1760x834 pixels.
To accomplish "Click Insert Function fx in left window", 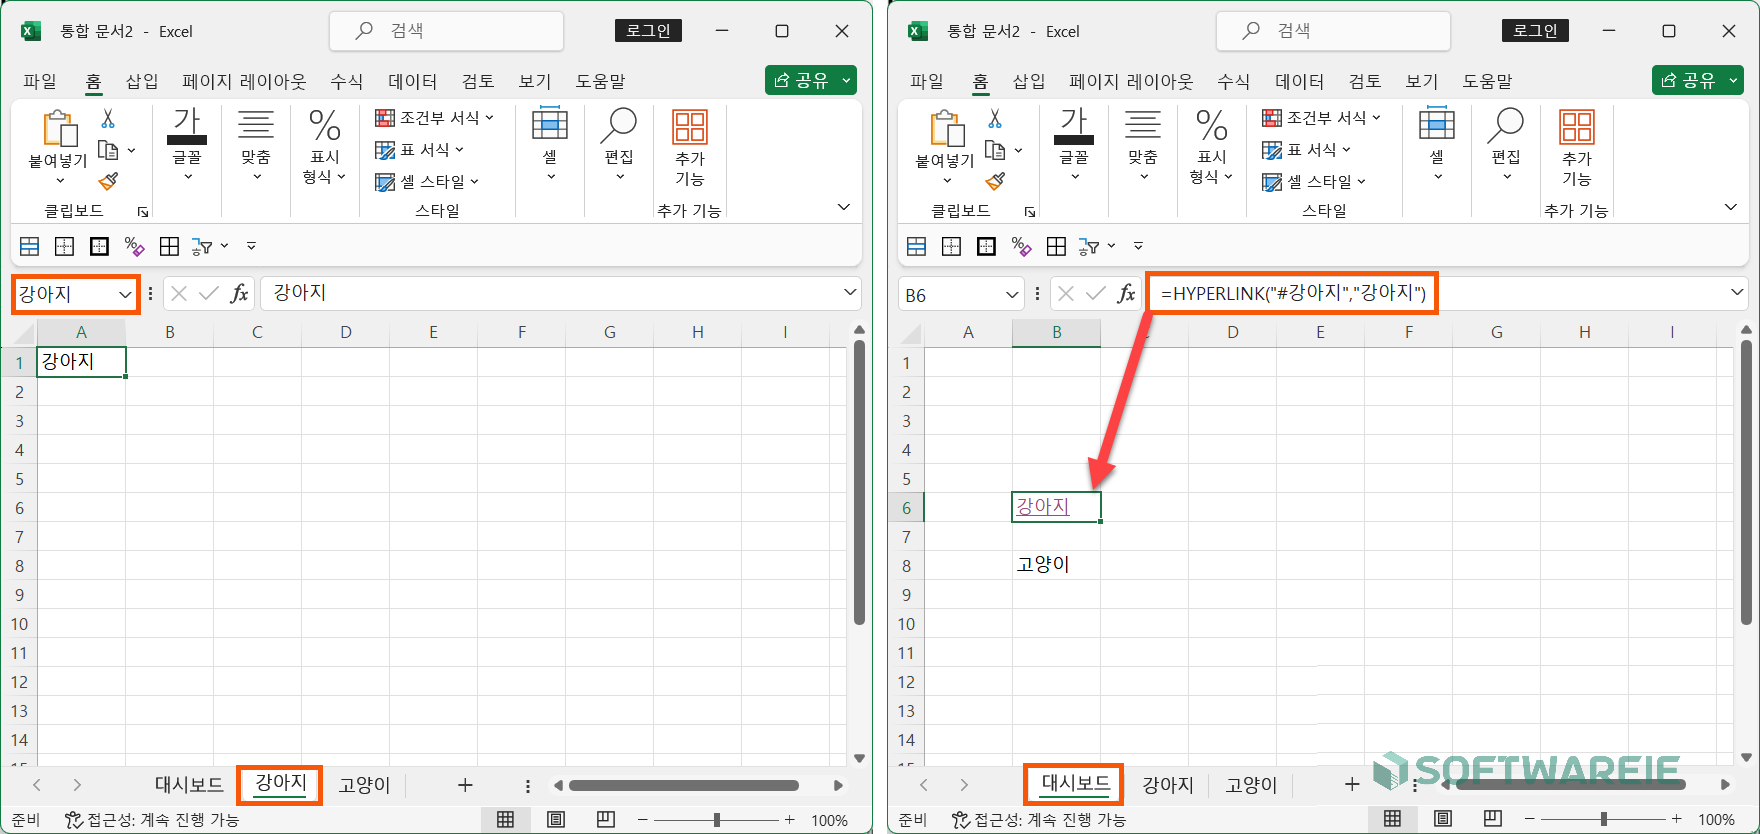I will (239, 293).
